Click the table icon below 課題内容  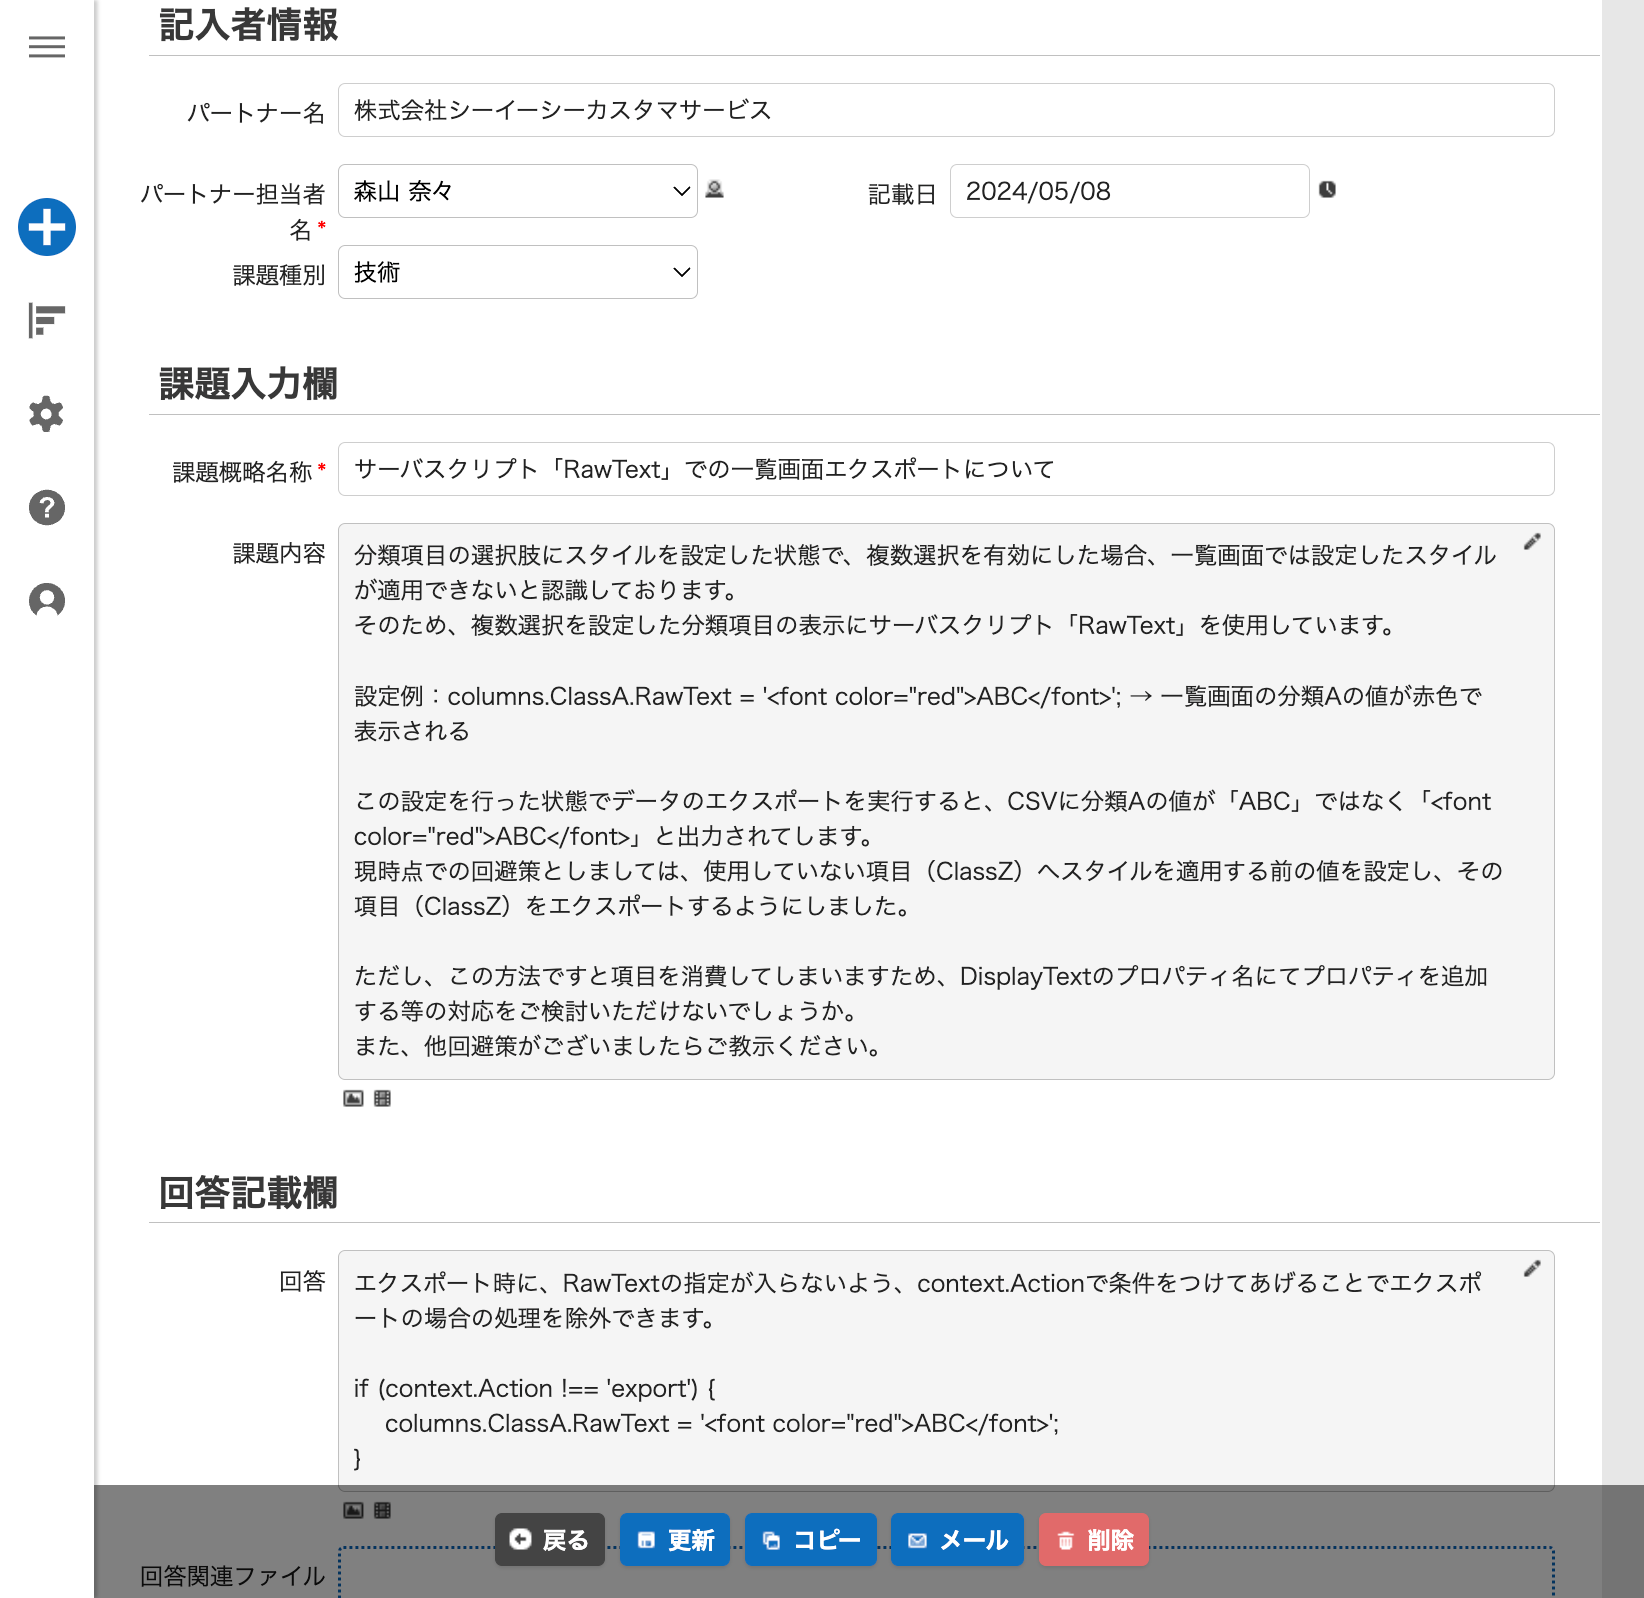tap(382, 1098)
